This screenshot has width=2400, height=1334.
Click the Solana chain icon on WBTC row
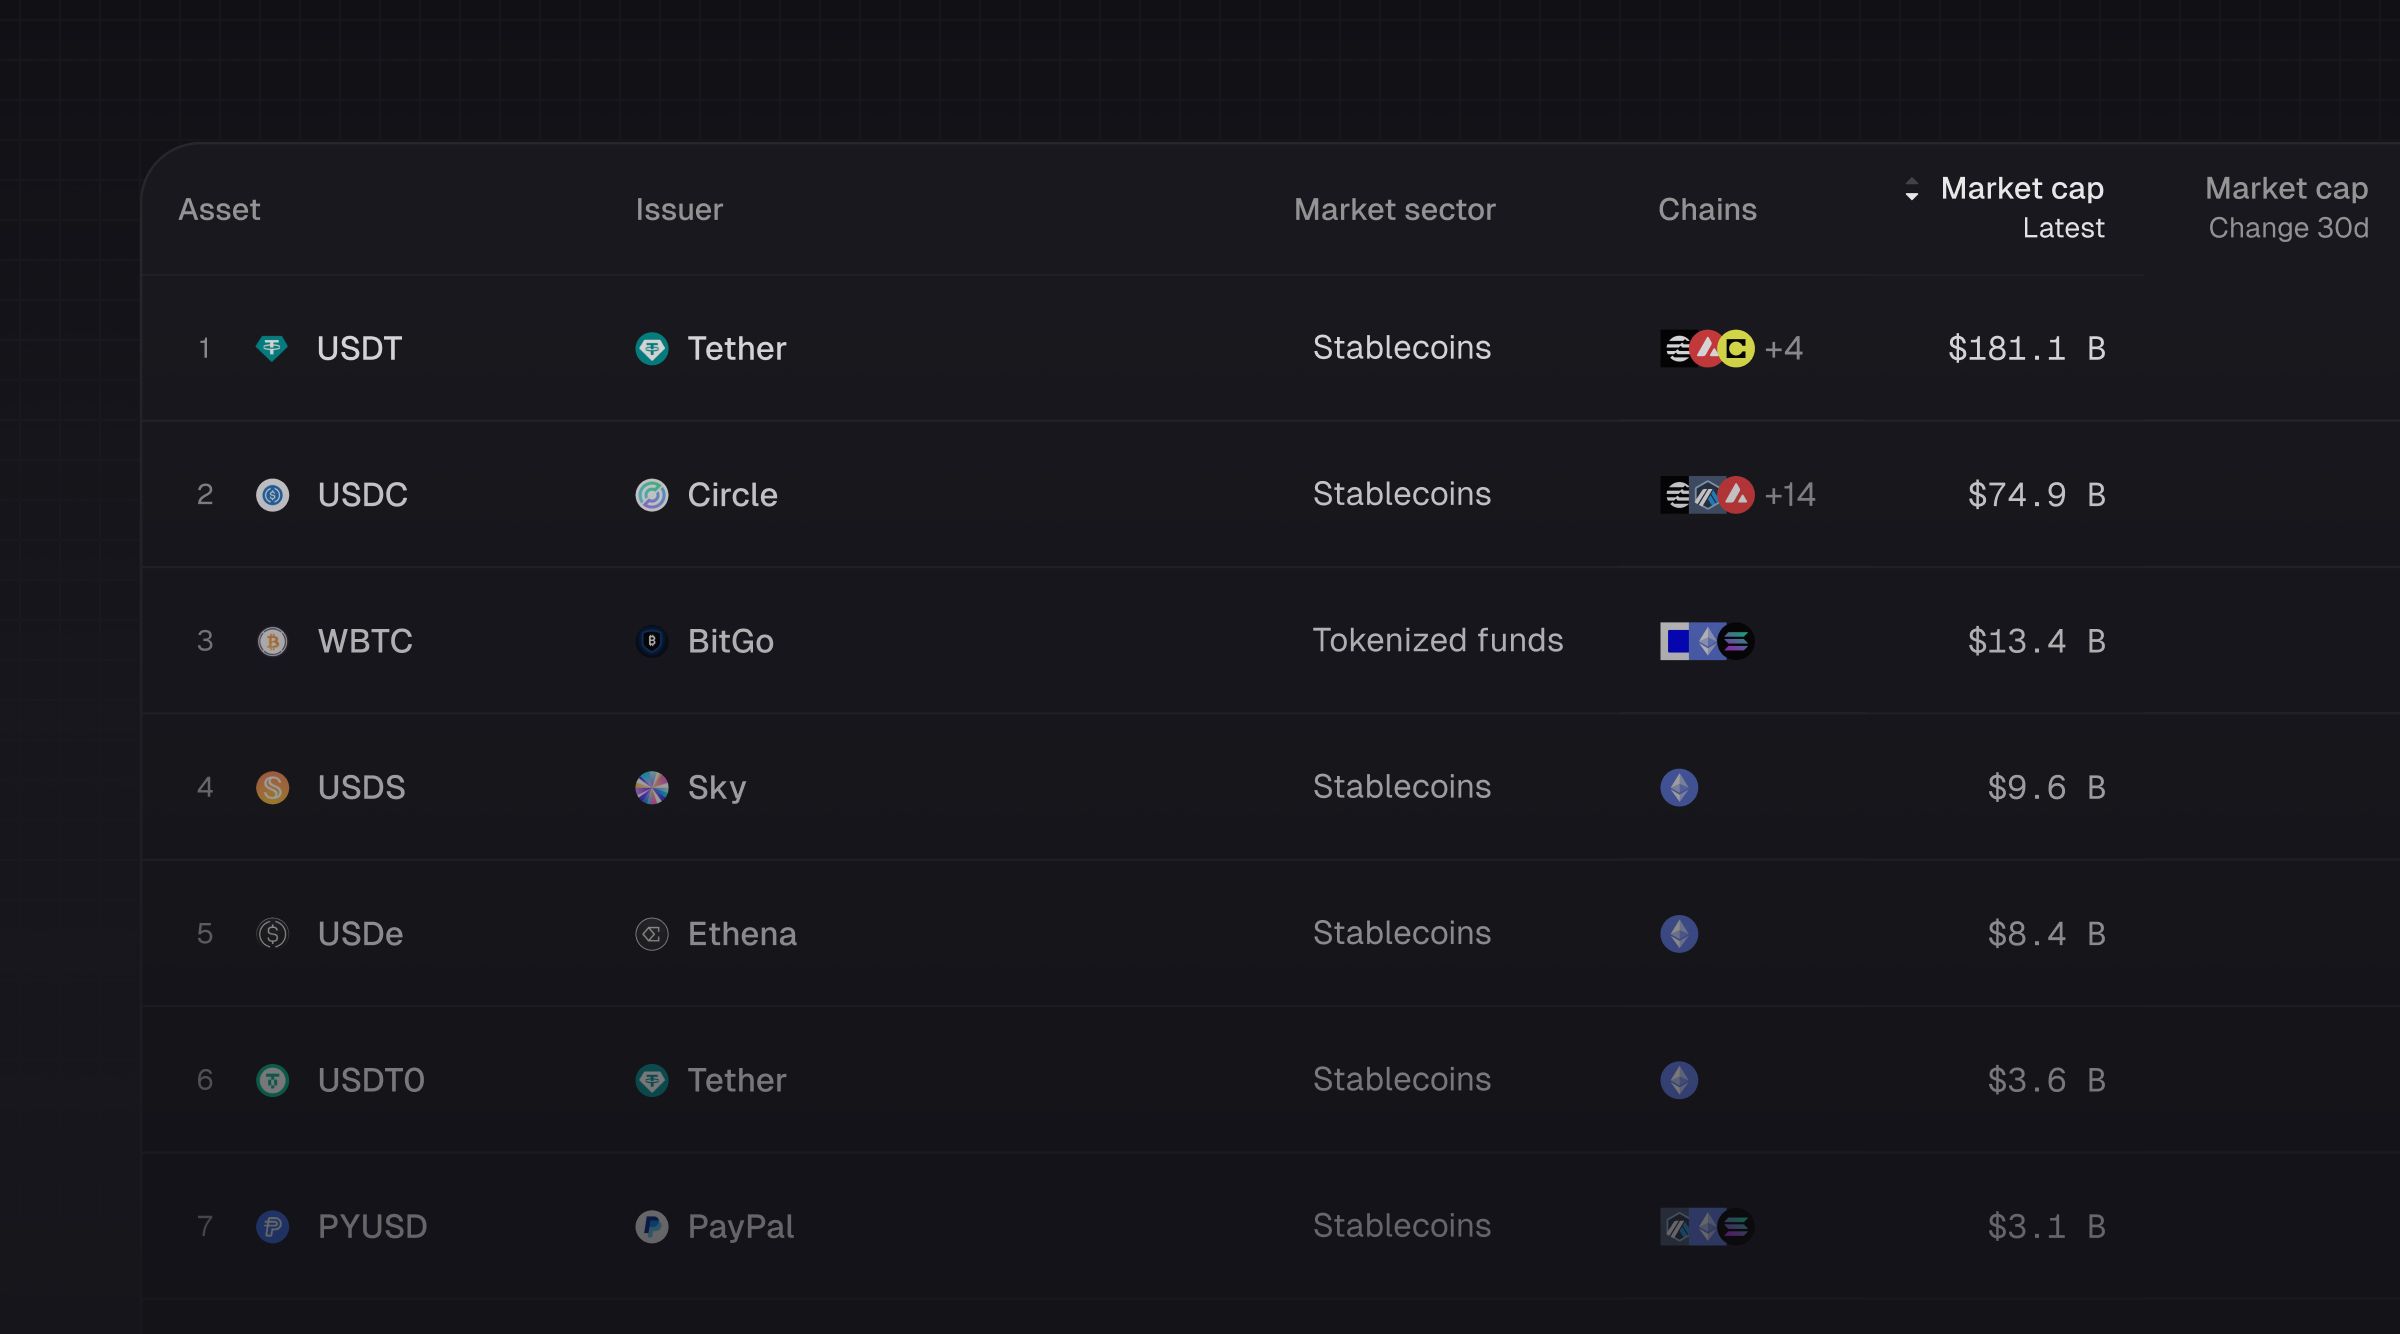point(1737,641)
